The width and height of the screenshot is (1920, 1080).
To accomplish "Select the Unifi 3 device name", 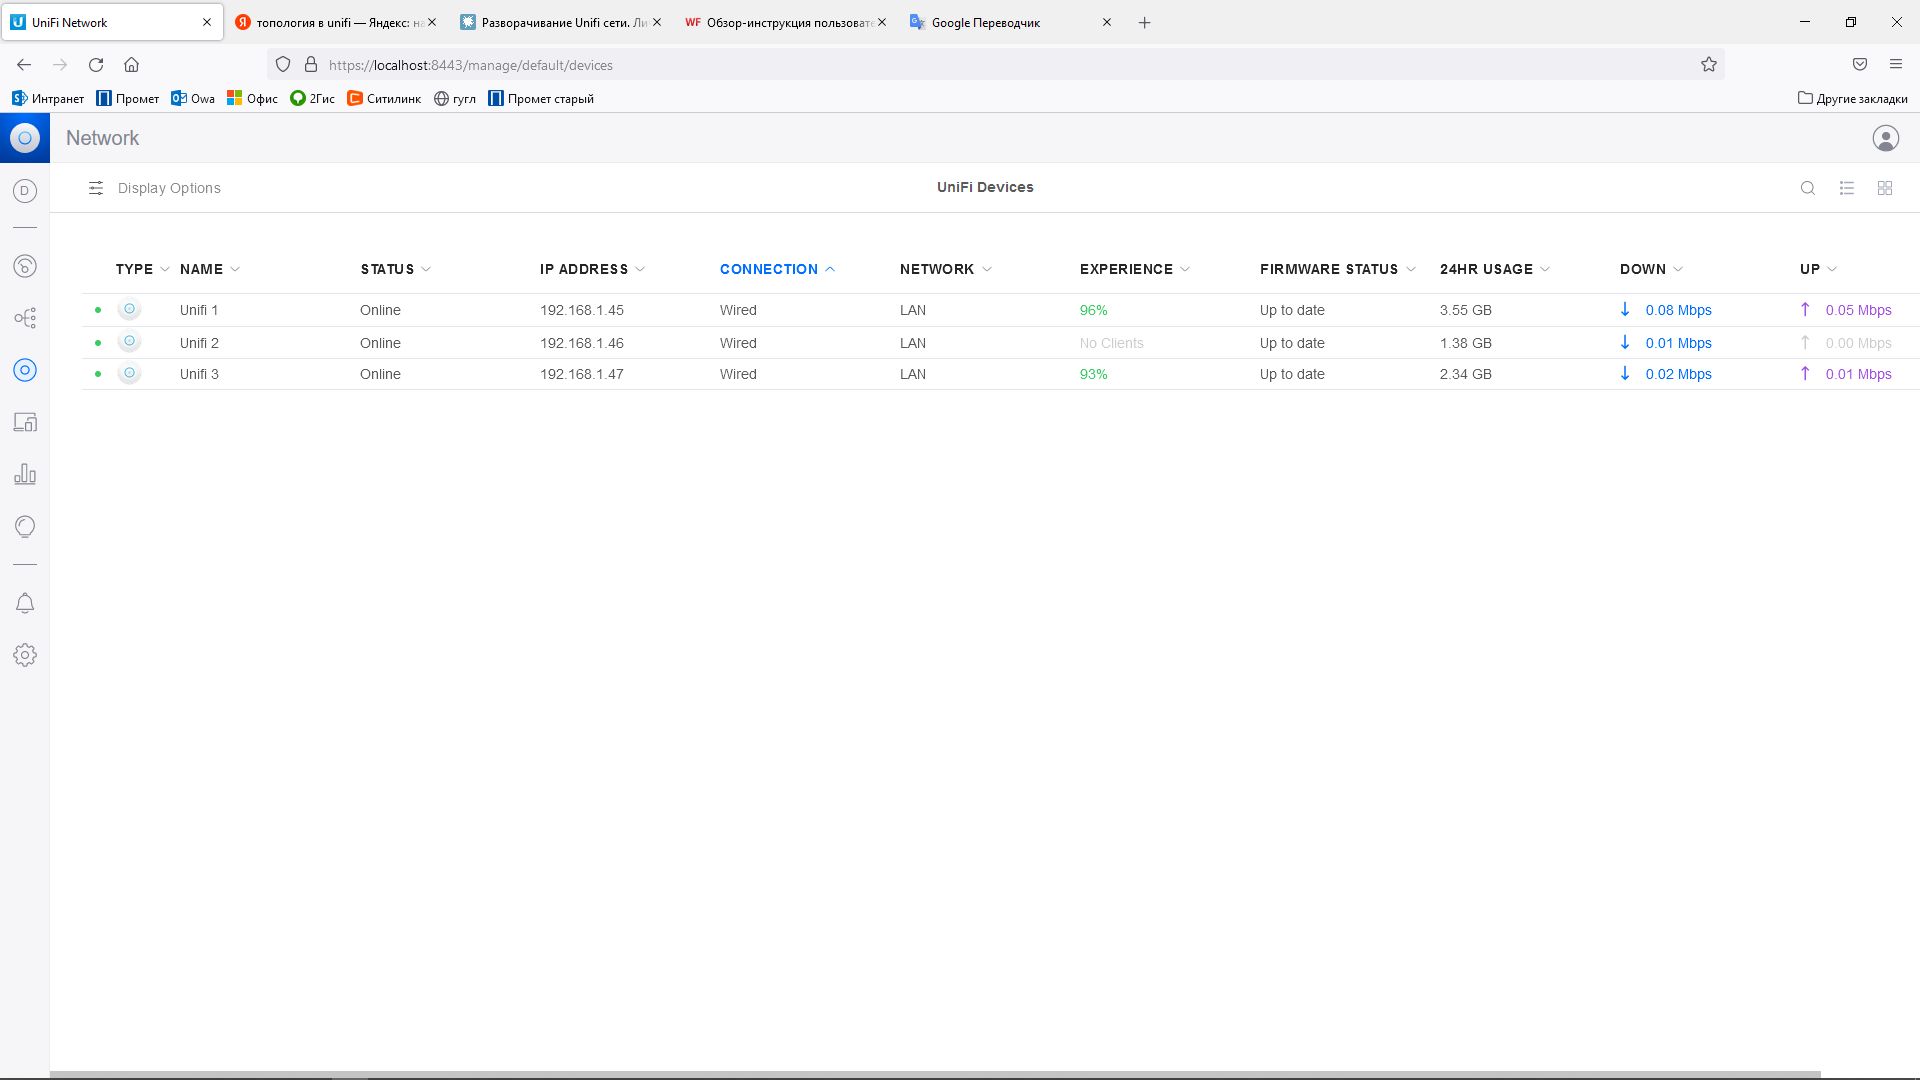I will coord(199,374).
